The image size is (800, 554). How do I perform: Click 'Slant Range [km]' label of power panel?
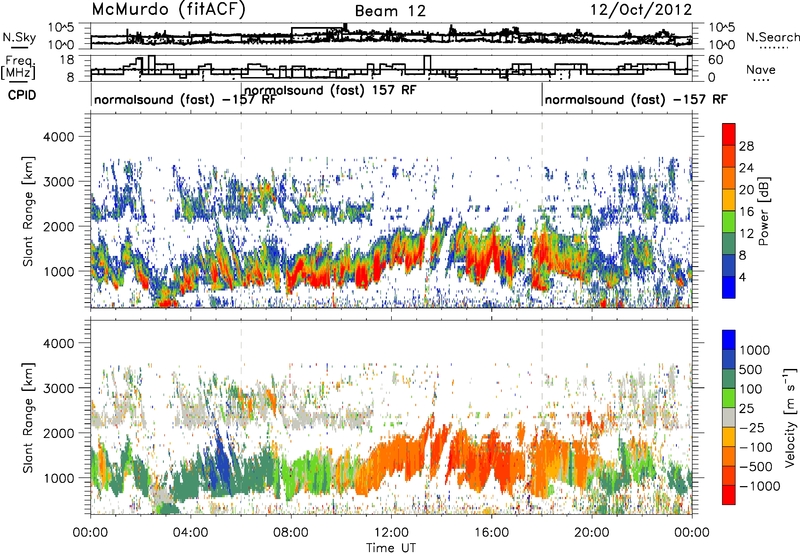click(28, 211)
